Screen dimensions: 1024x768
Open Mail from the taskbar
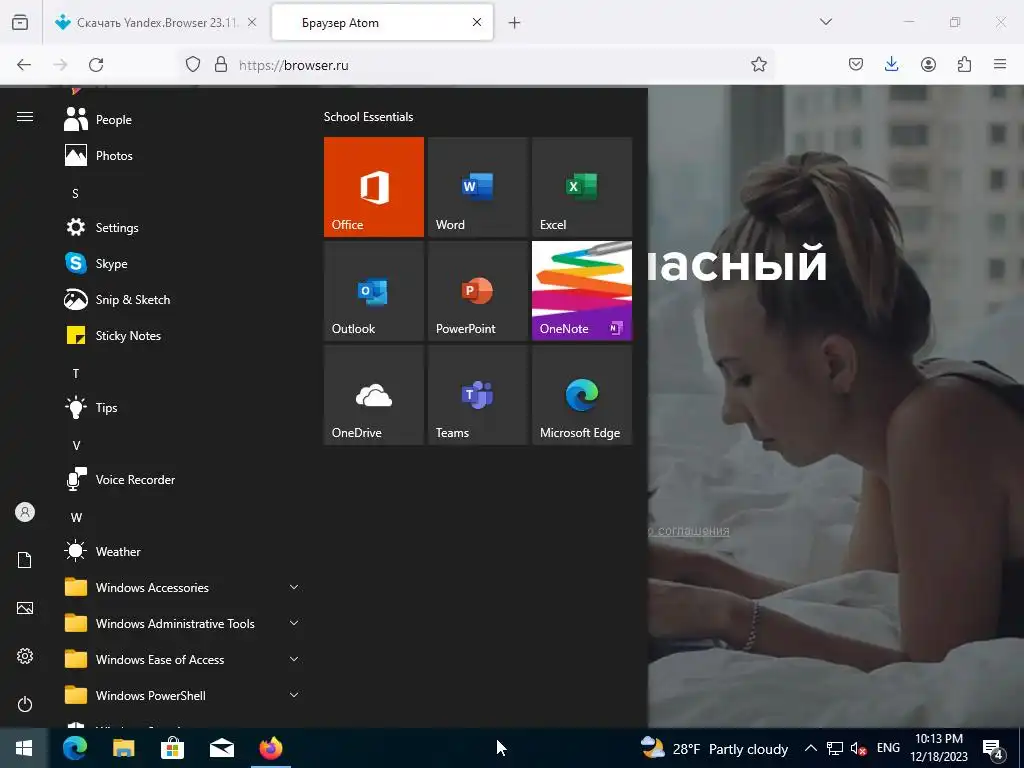tap(221, 748)
